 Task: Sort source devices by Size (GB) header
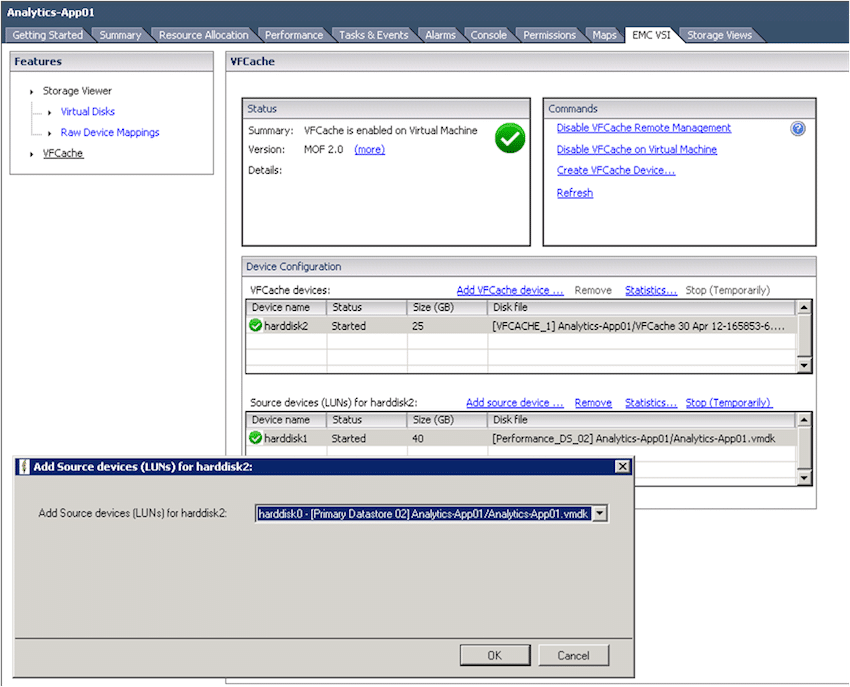point(447,420)
